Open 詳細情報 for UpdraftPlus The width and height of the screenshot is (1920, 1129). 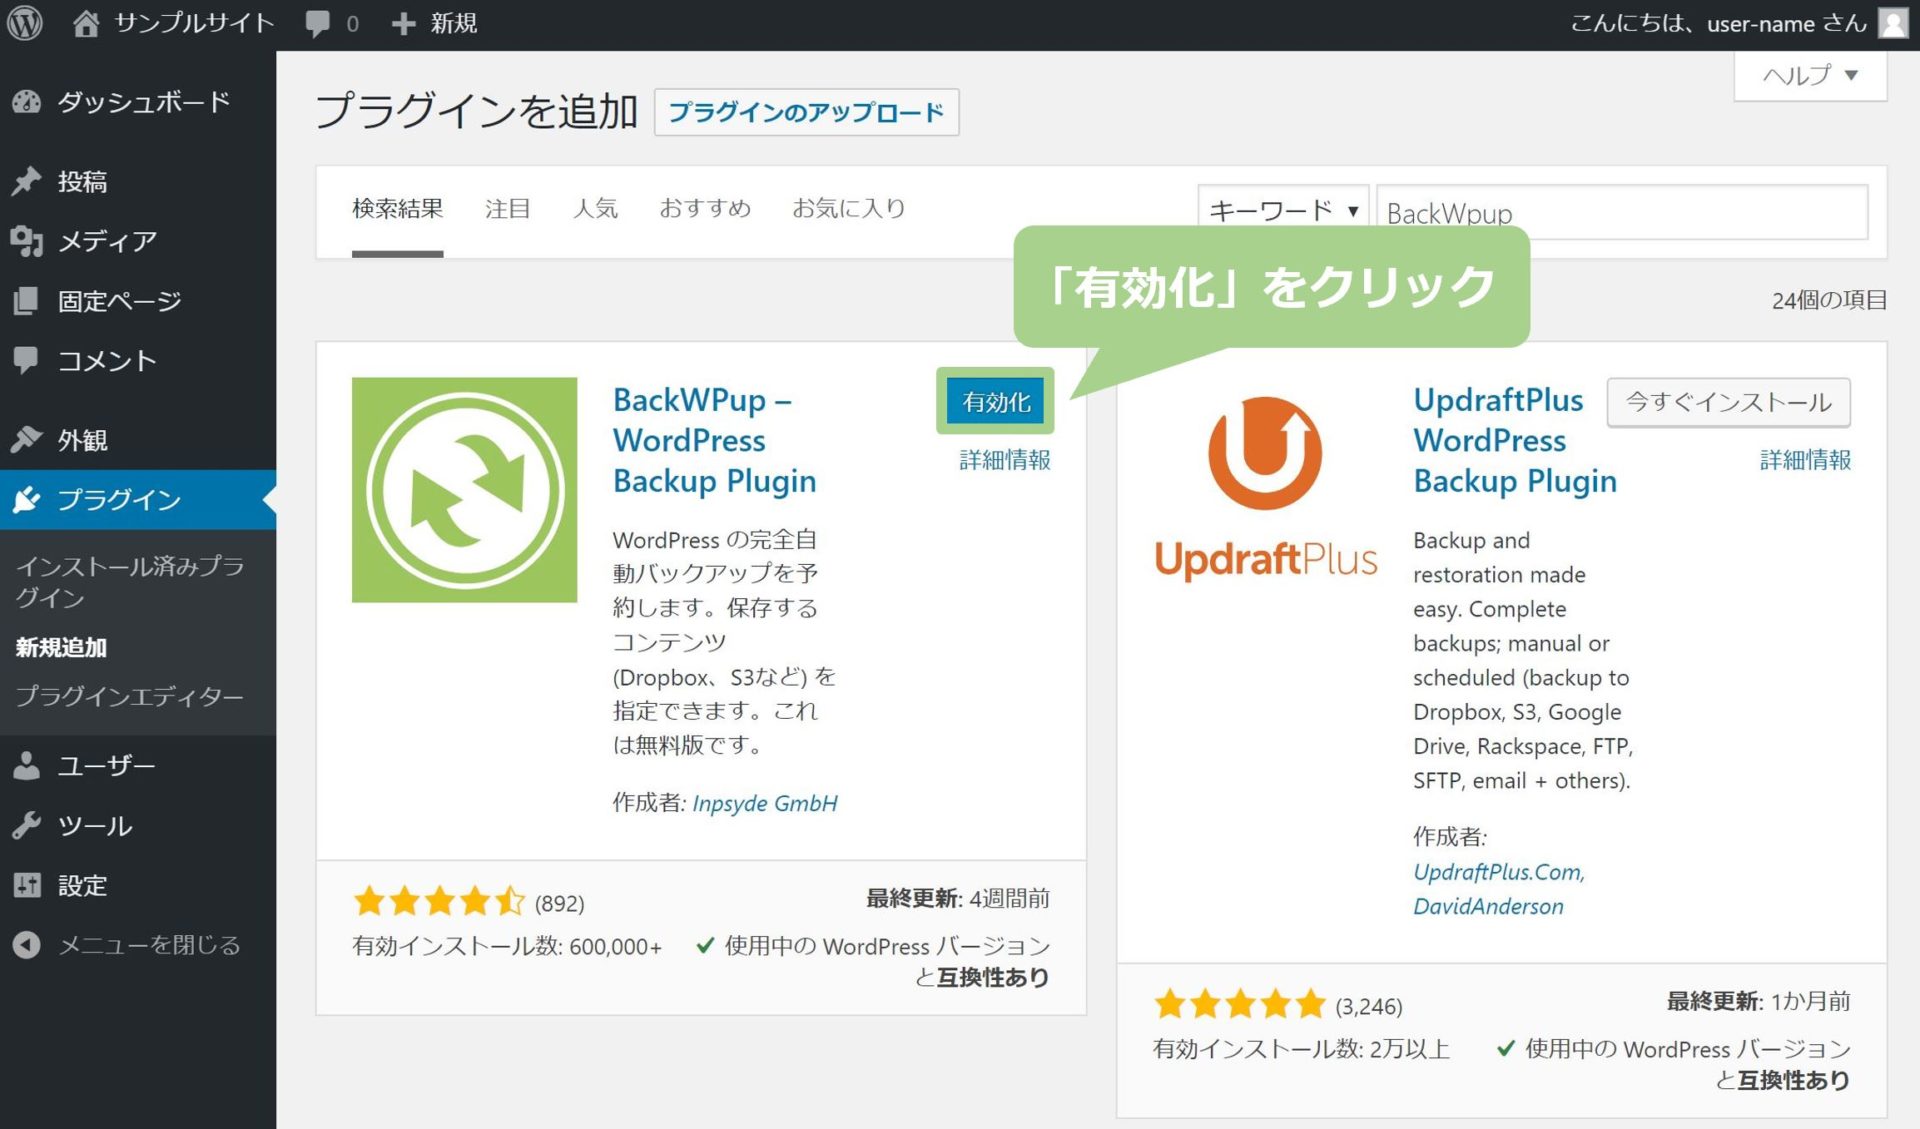[1803, 460]
